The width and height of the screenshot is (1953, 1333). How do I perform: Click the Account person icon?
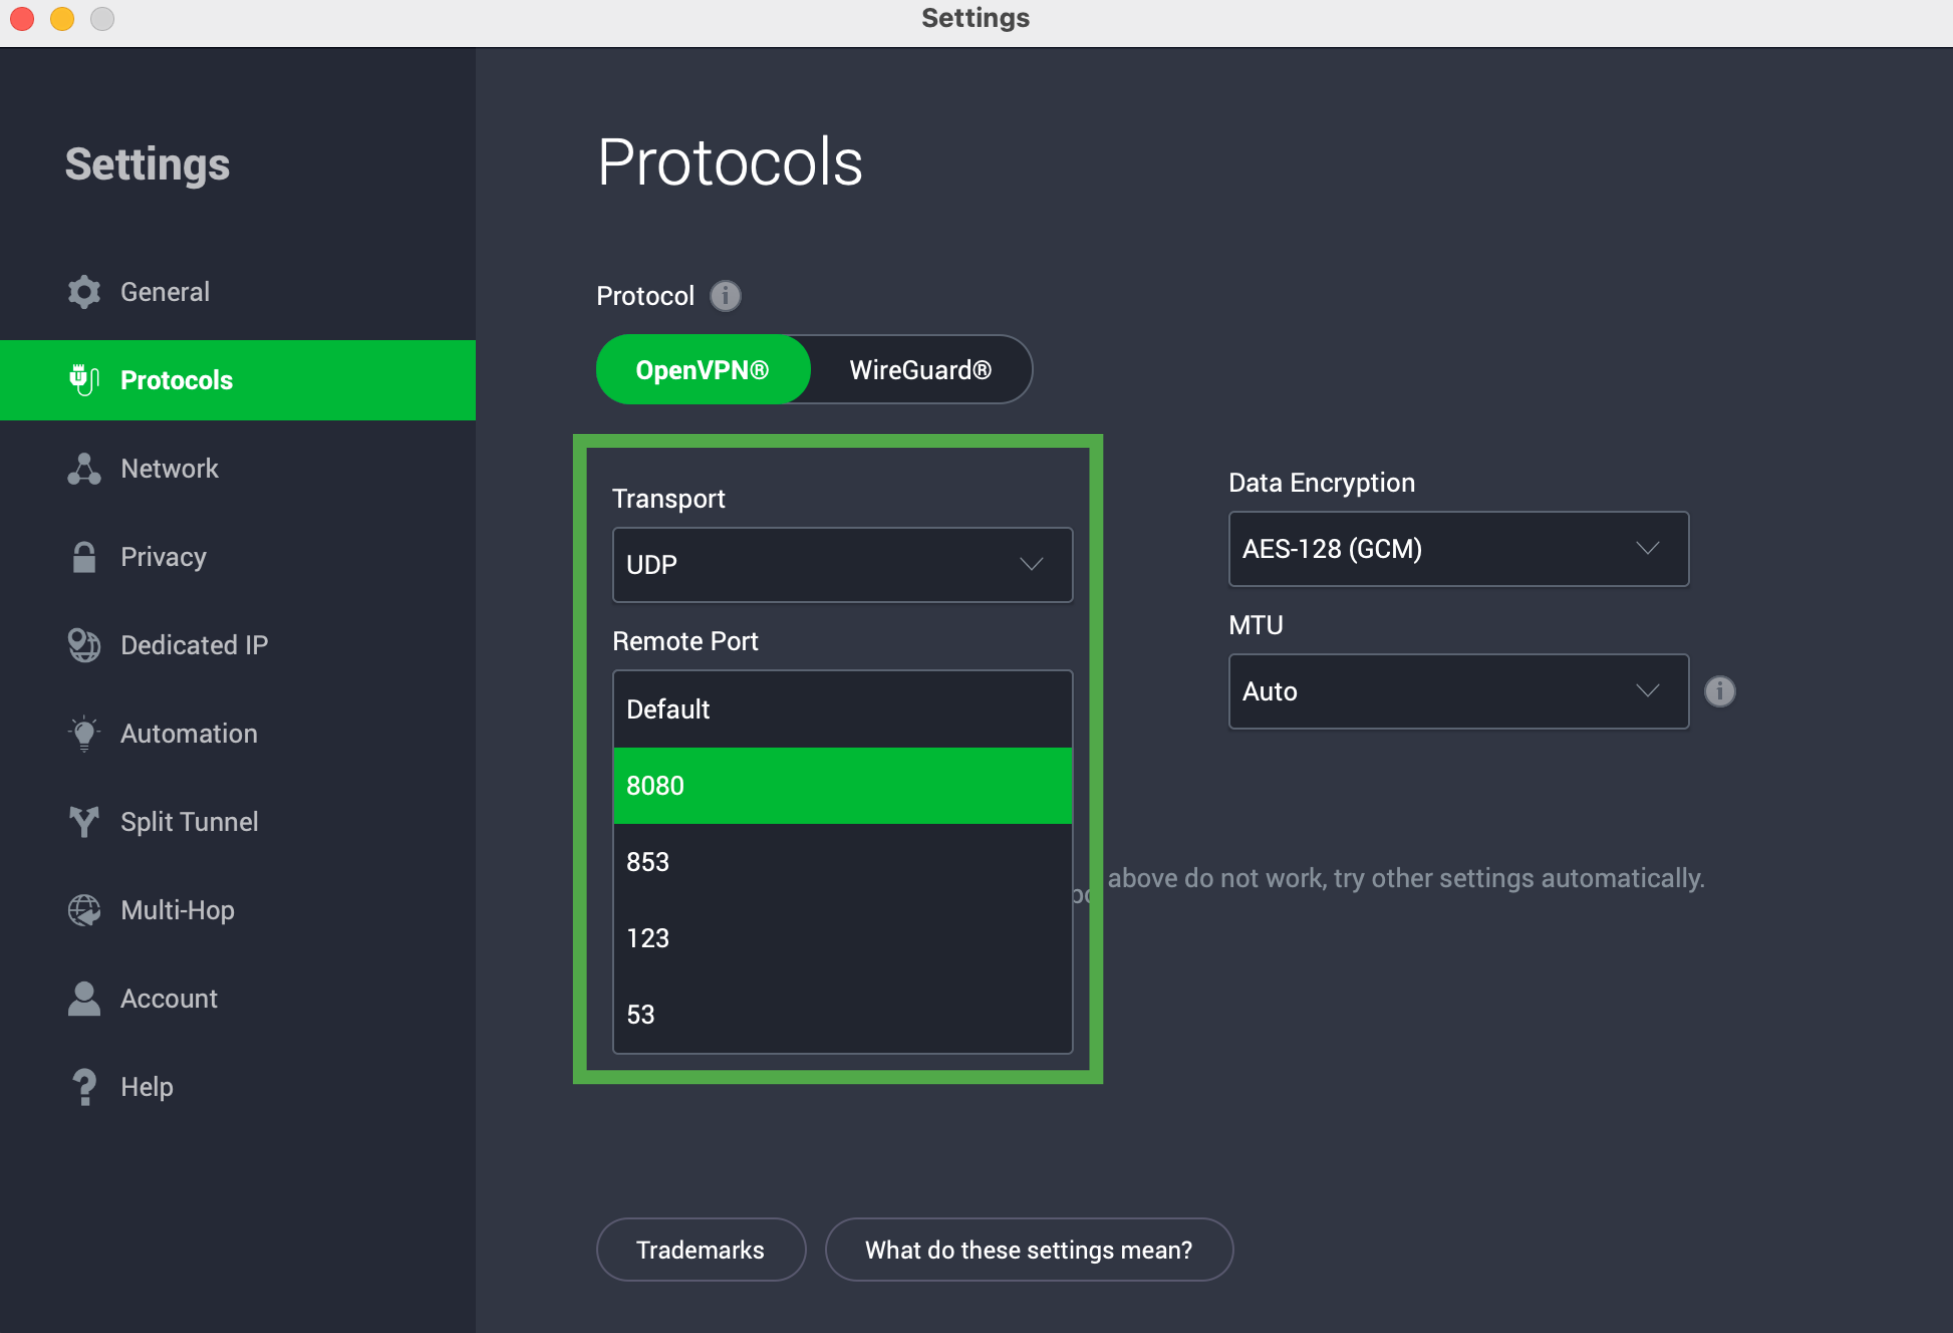point(84,999)
